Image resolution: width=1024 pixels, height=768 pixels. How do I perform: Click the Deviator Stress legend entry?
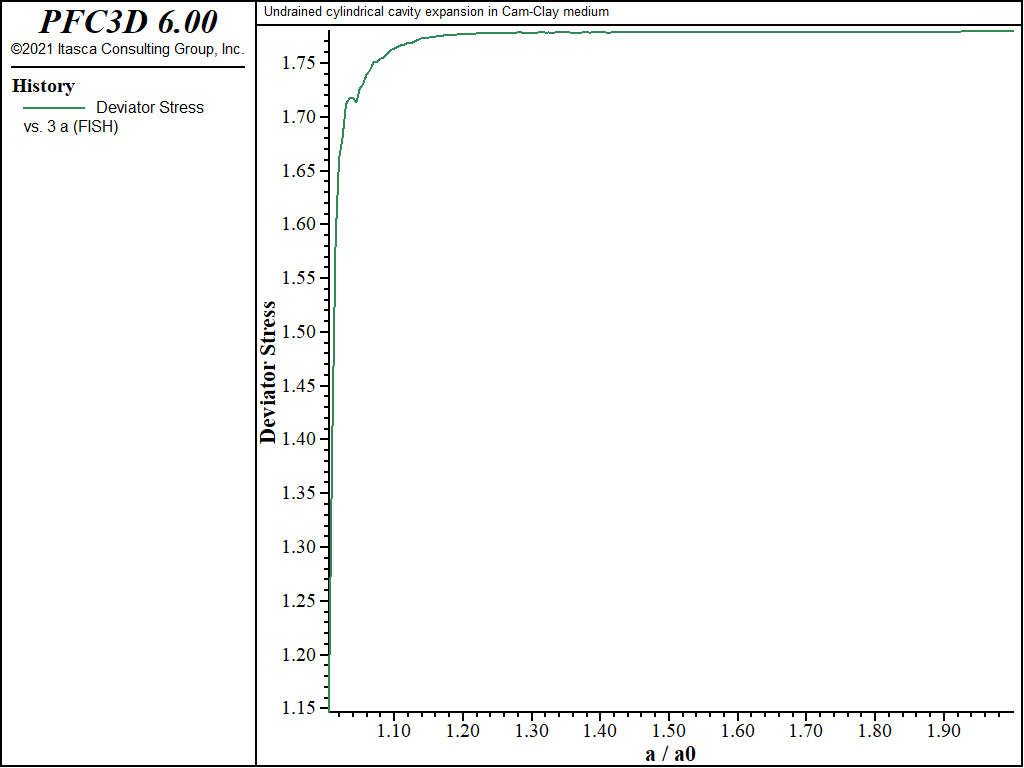150,107
